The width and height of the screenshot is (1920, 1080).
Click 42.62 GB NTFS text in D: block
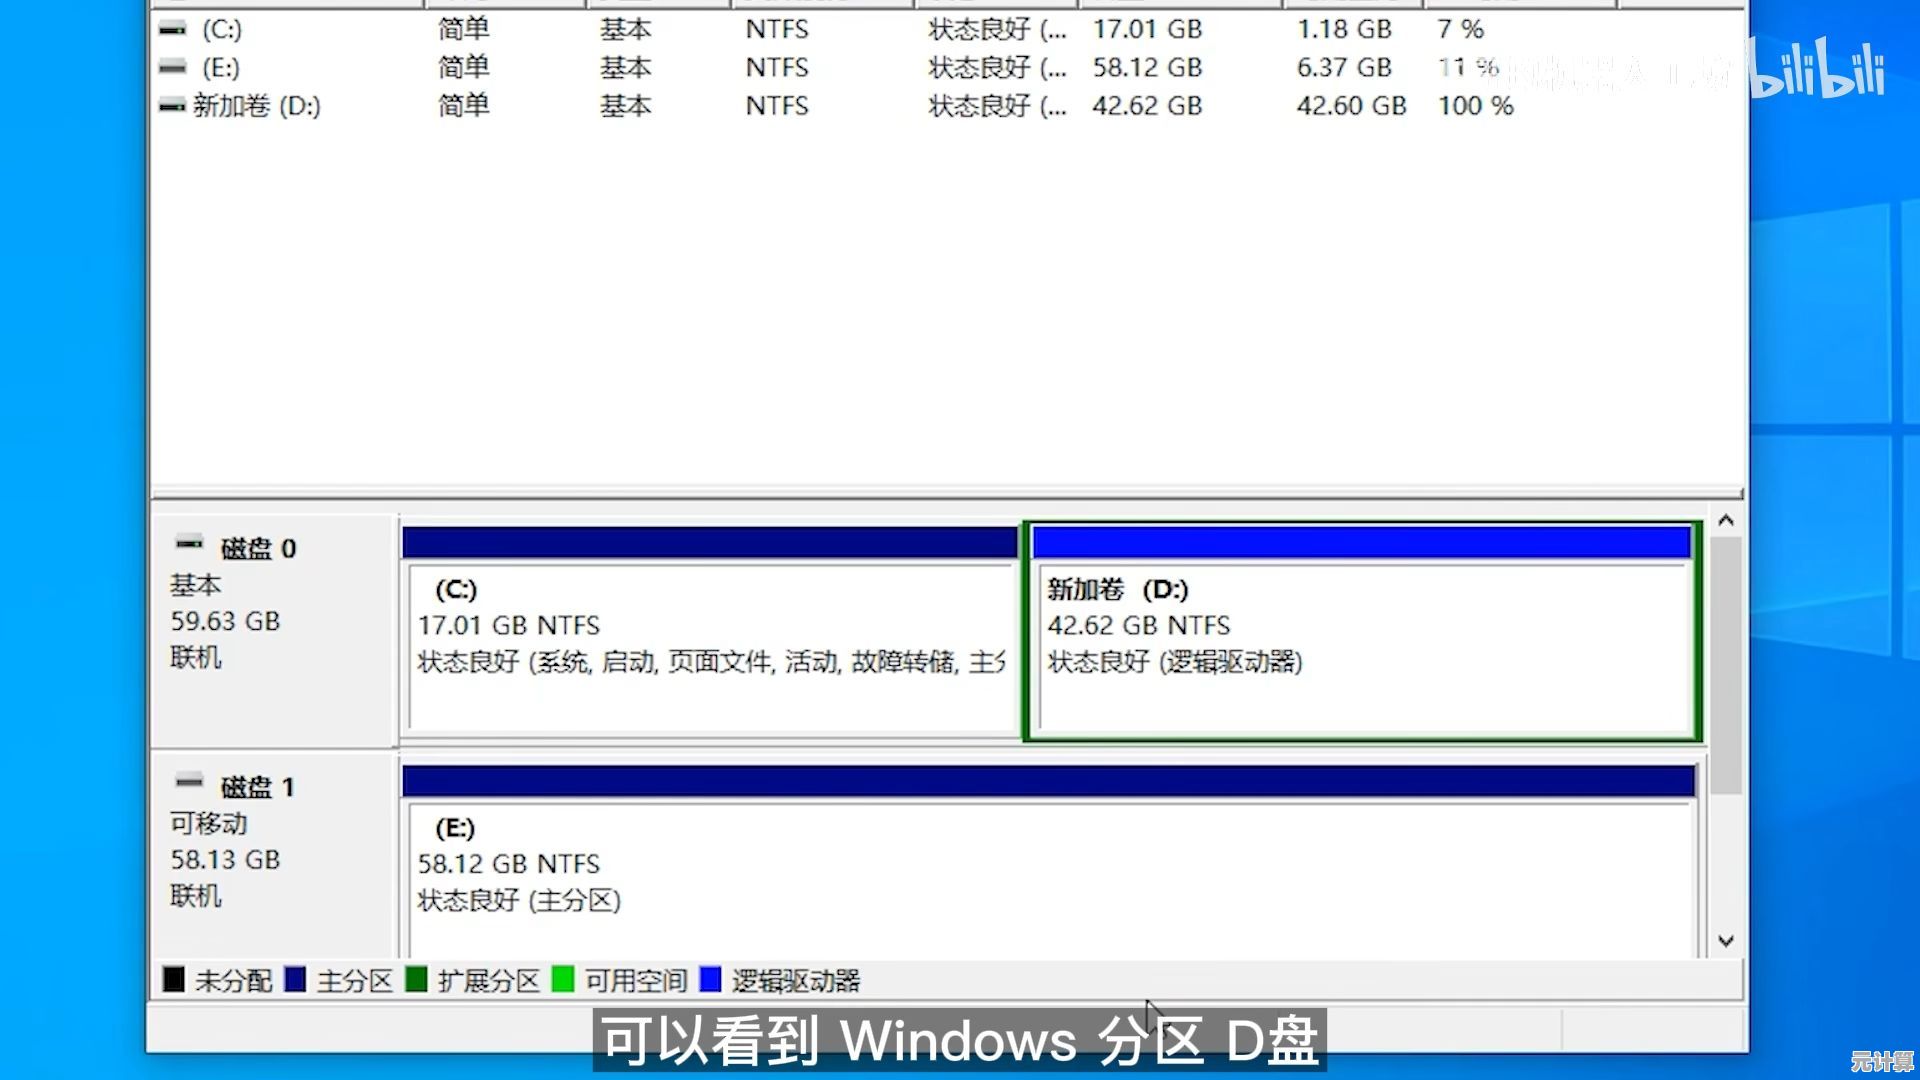[1139, 626]
